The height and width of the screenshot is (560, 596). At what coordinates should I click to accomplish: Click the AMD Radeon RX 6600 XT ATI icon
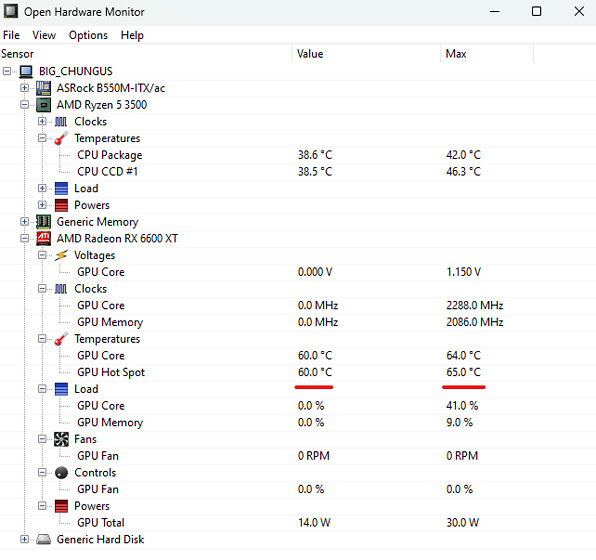(43, 238)
